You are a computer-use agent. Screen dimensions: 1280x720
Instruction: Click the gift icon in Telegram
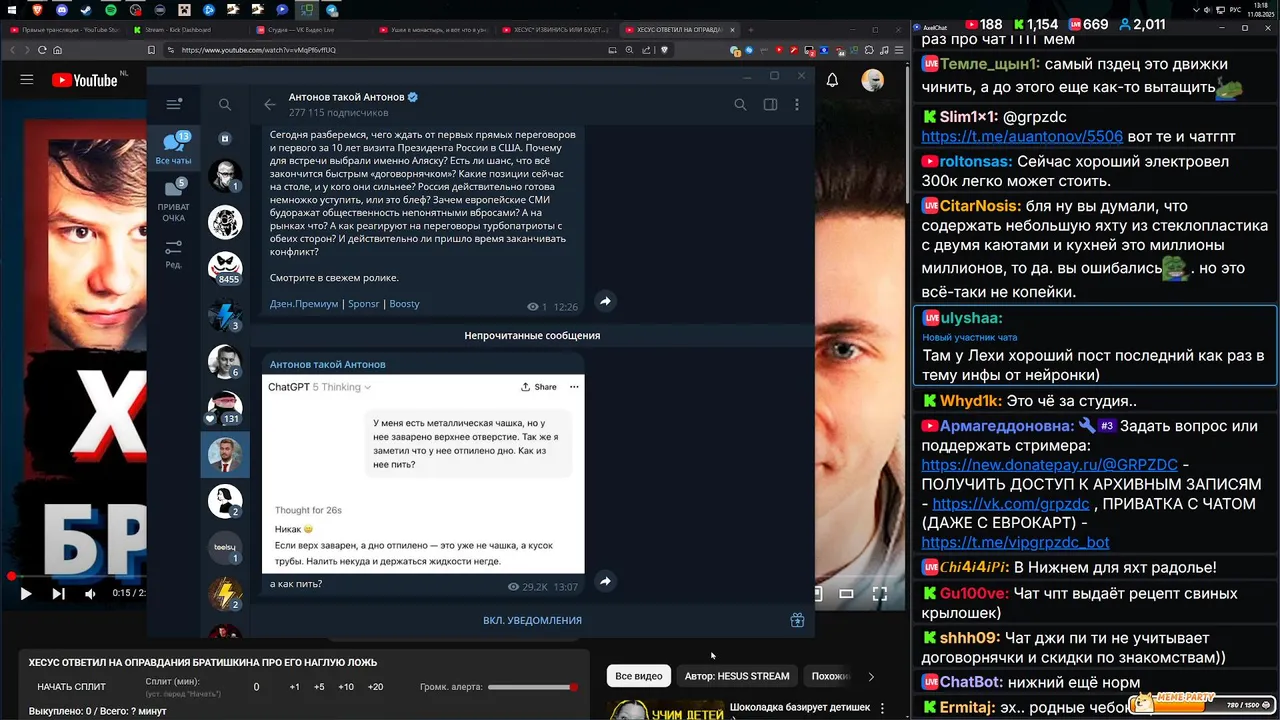pyautogui.click(x=797, y=620)
